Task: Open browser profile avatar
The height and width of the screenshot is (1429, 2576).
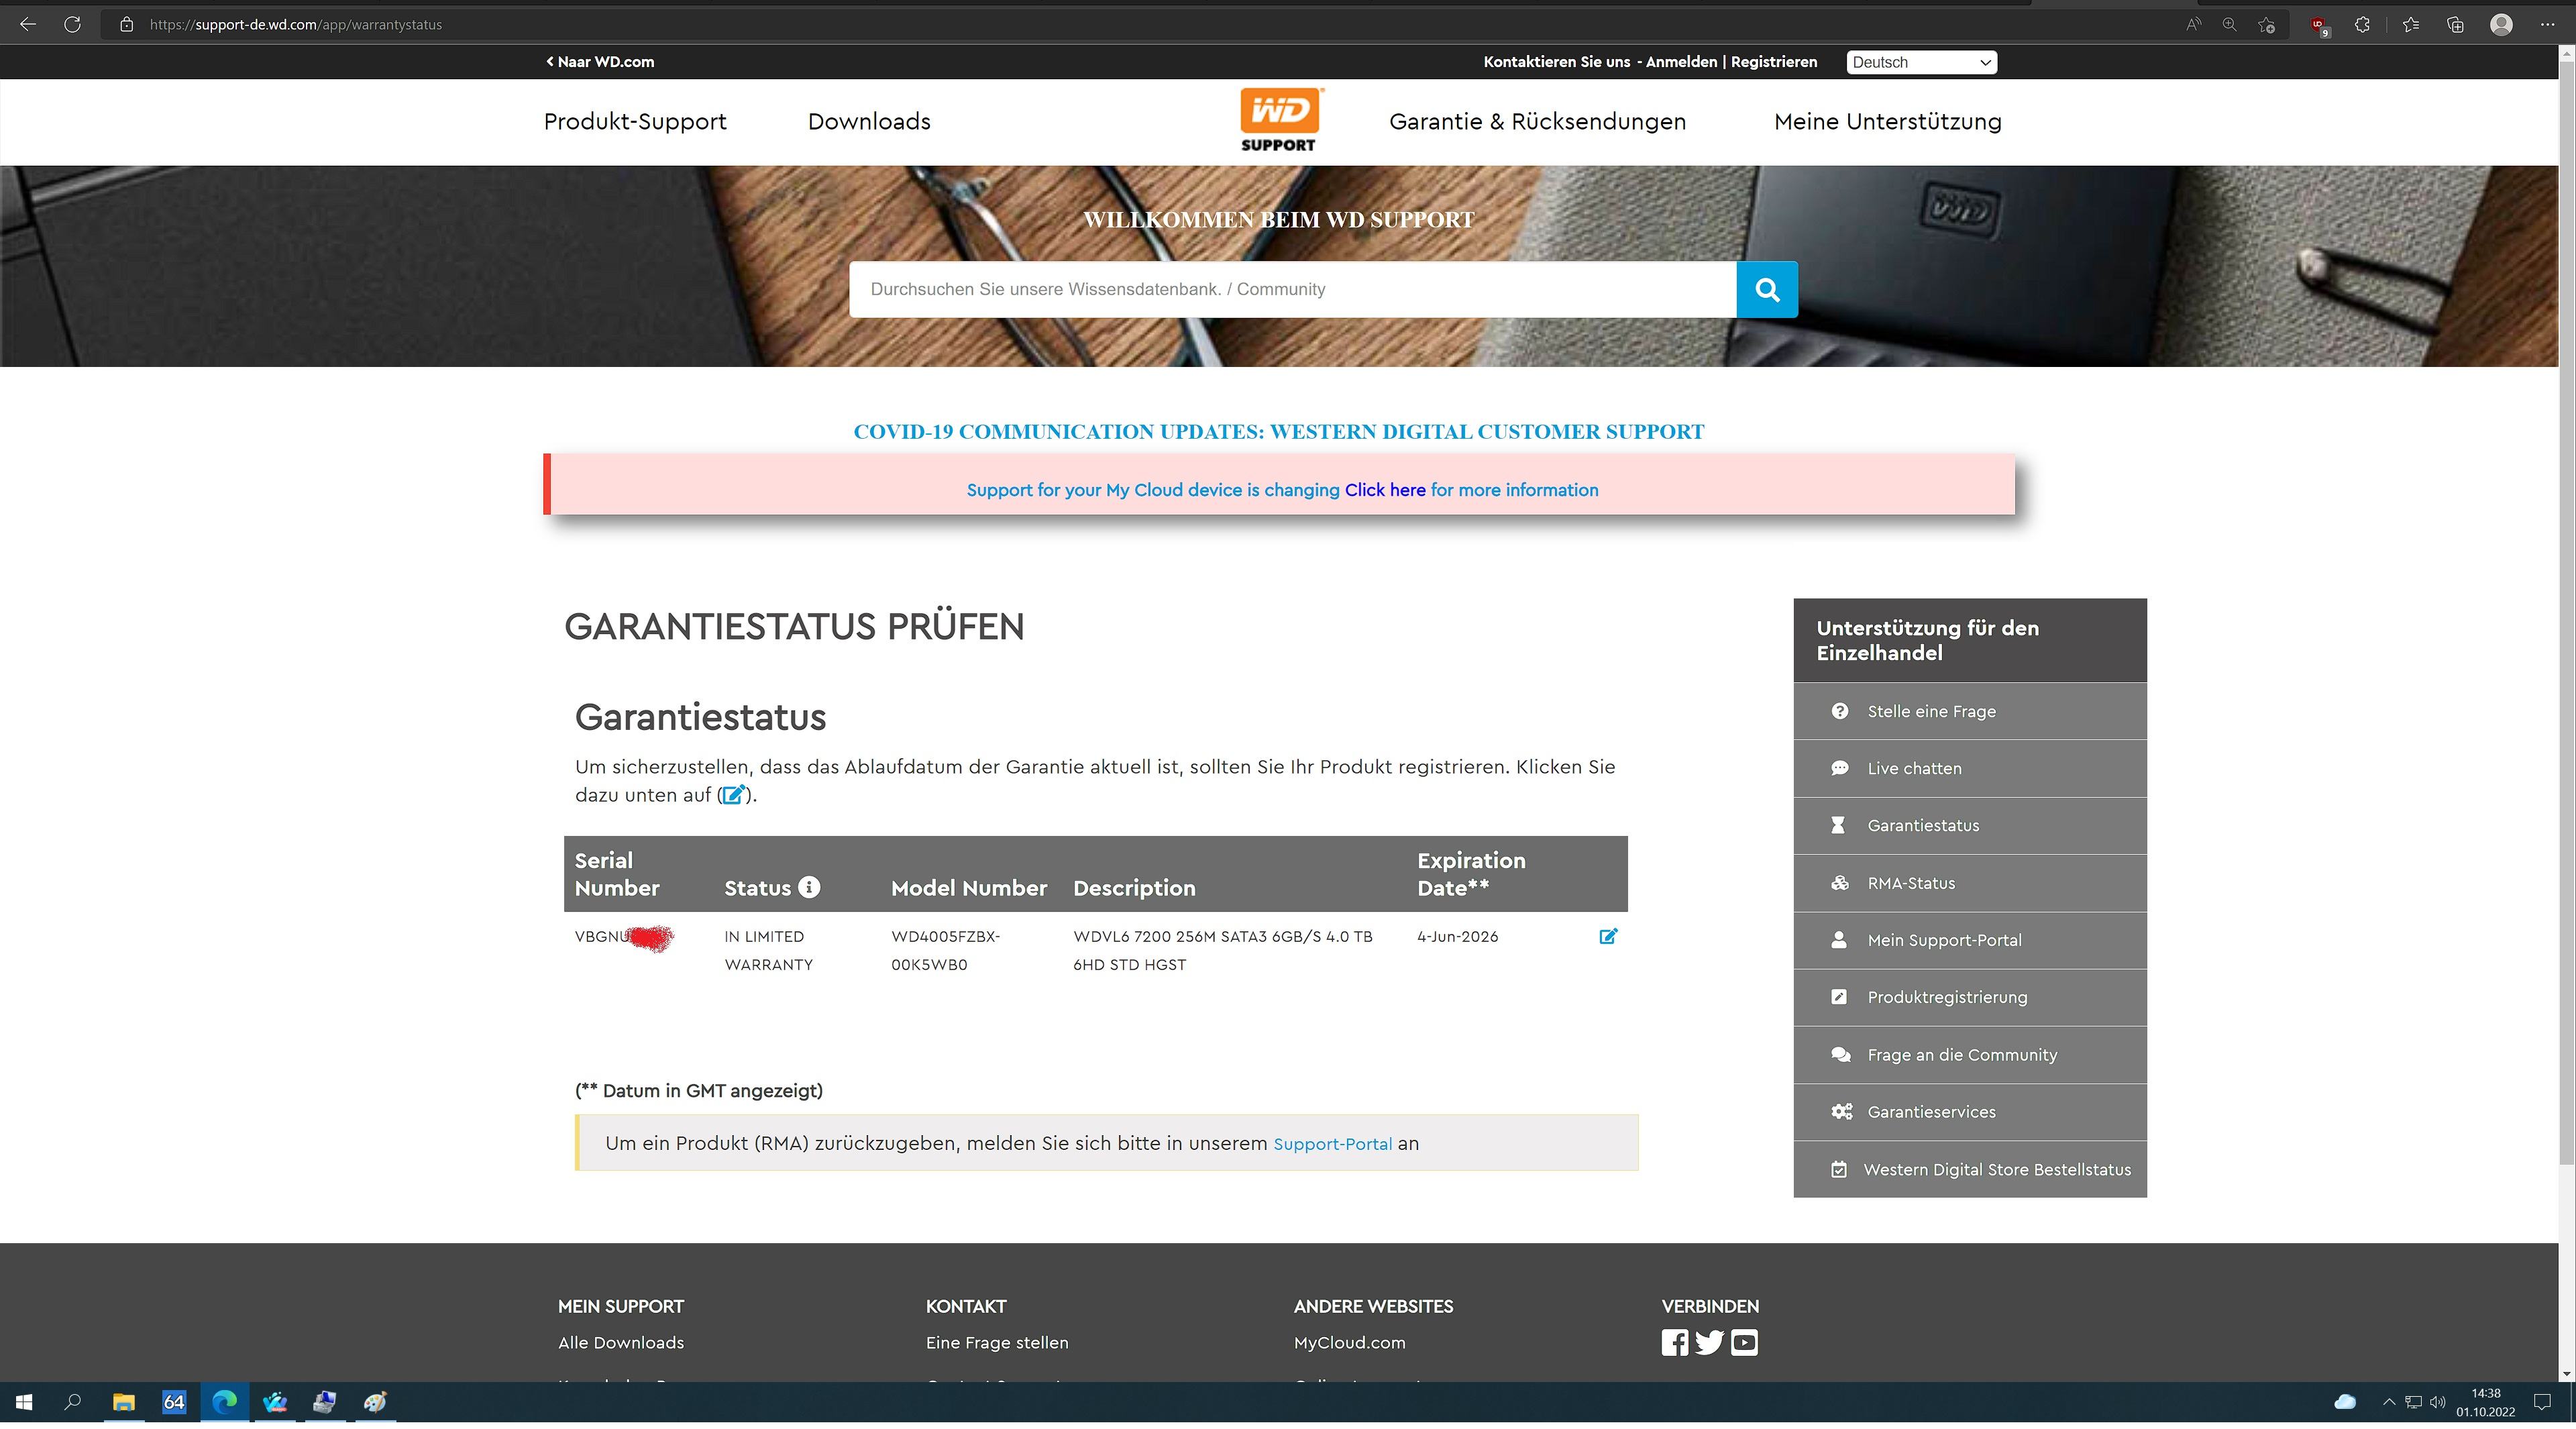Action: click(x=2501, y=25)
